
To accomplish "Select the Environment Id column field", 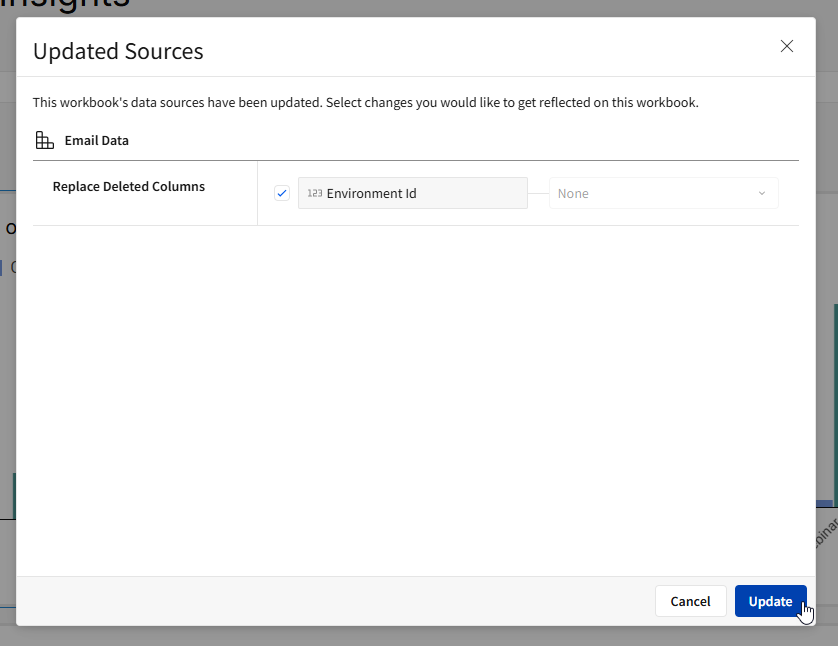I will [412, 193].
